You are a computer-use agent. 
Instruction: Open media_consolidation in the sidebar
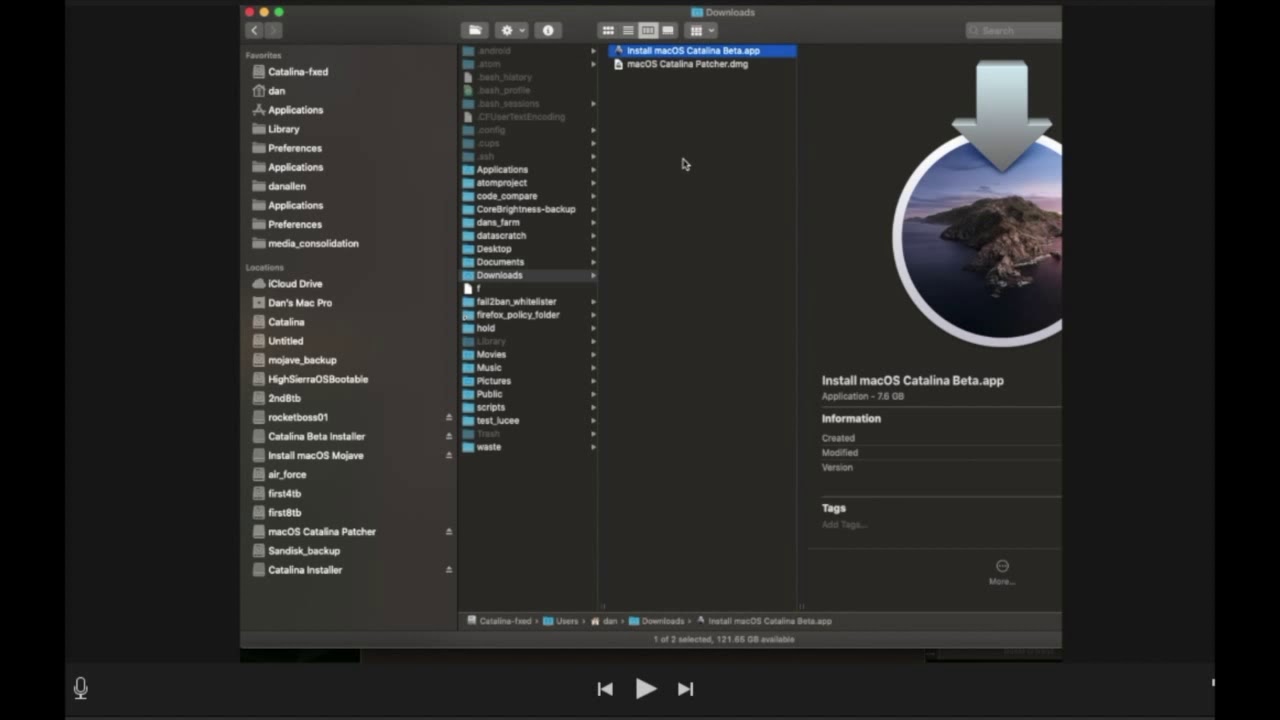tap(313, 244)
